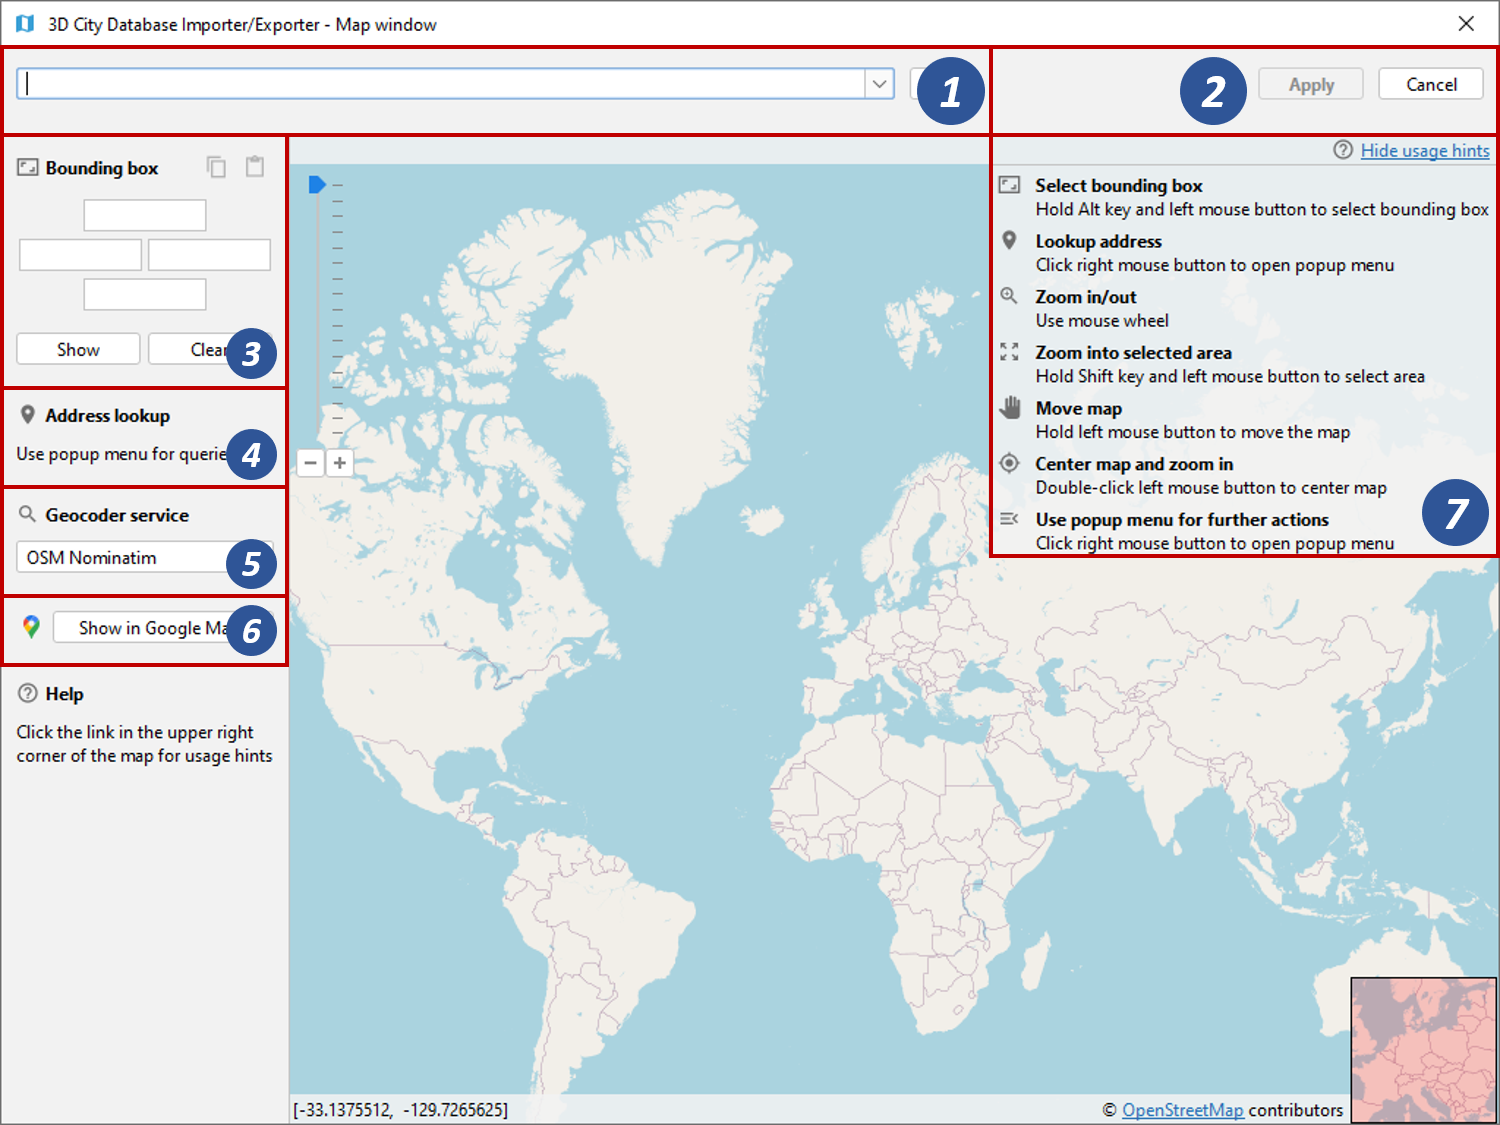Click the Help question mark icon
Image resolution: width=1500 pixels, height=1125 pixels.
click(28, 693)
